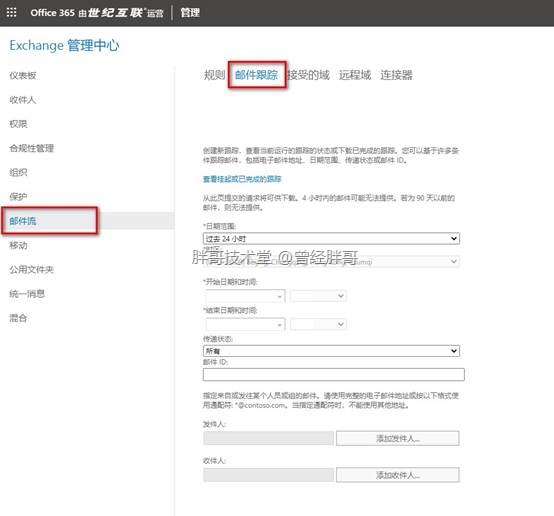Open the 传递状态 dropdown showing 所有
Screen dimensions: 554x516
(x=331, y=351)
